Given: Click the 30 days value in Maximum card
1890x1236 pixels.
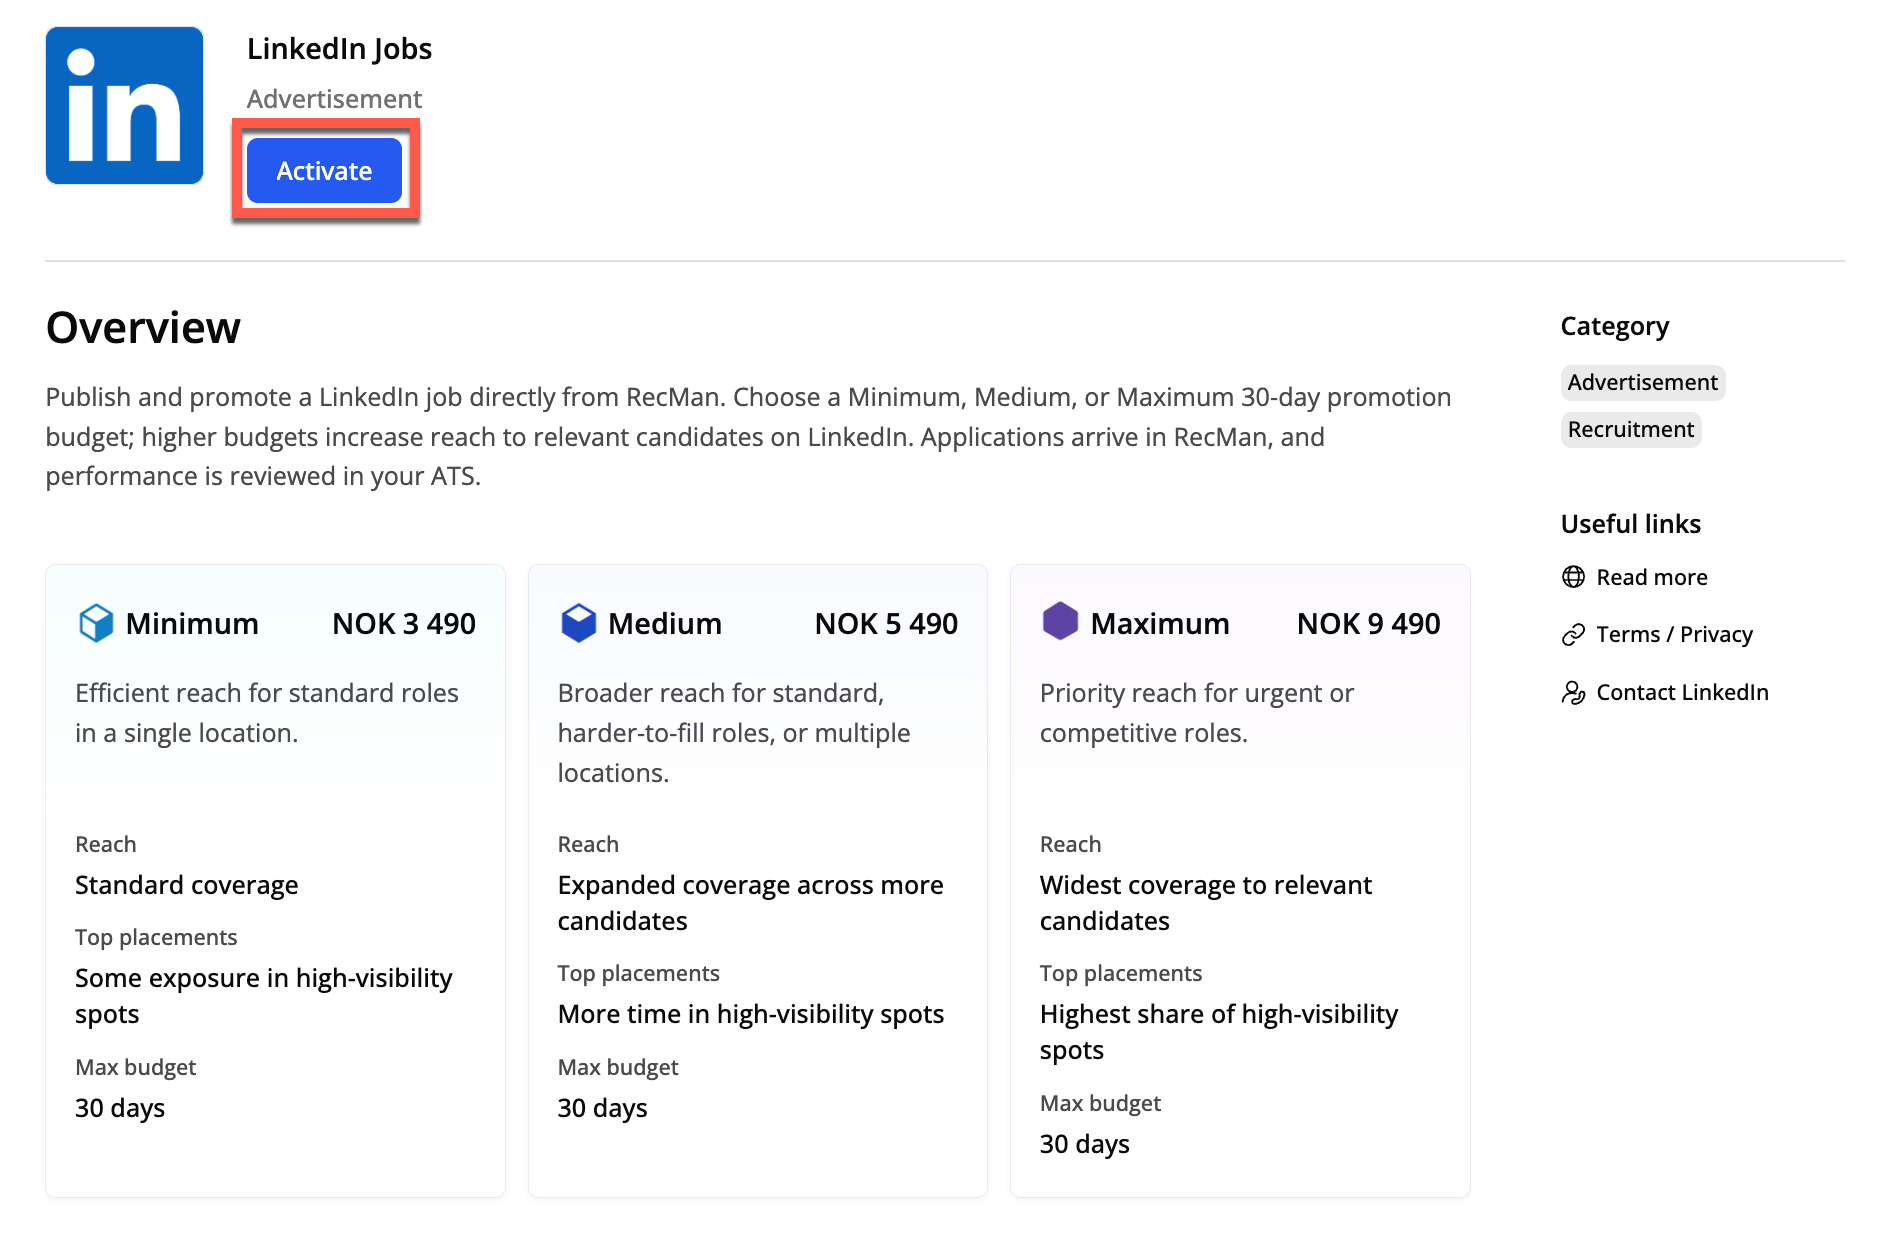Looking at the screenshot, I should (x=1085, y=1144).
